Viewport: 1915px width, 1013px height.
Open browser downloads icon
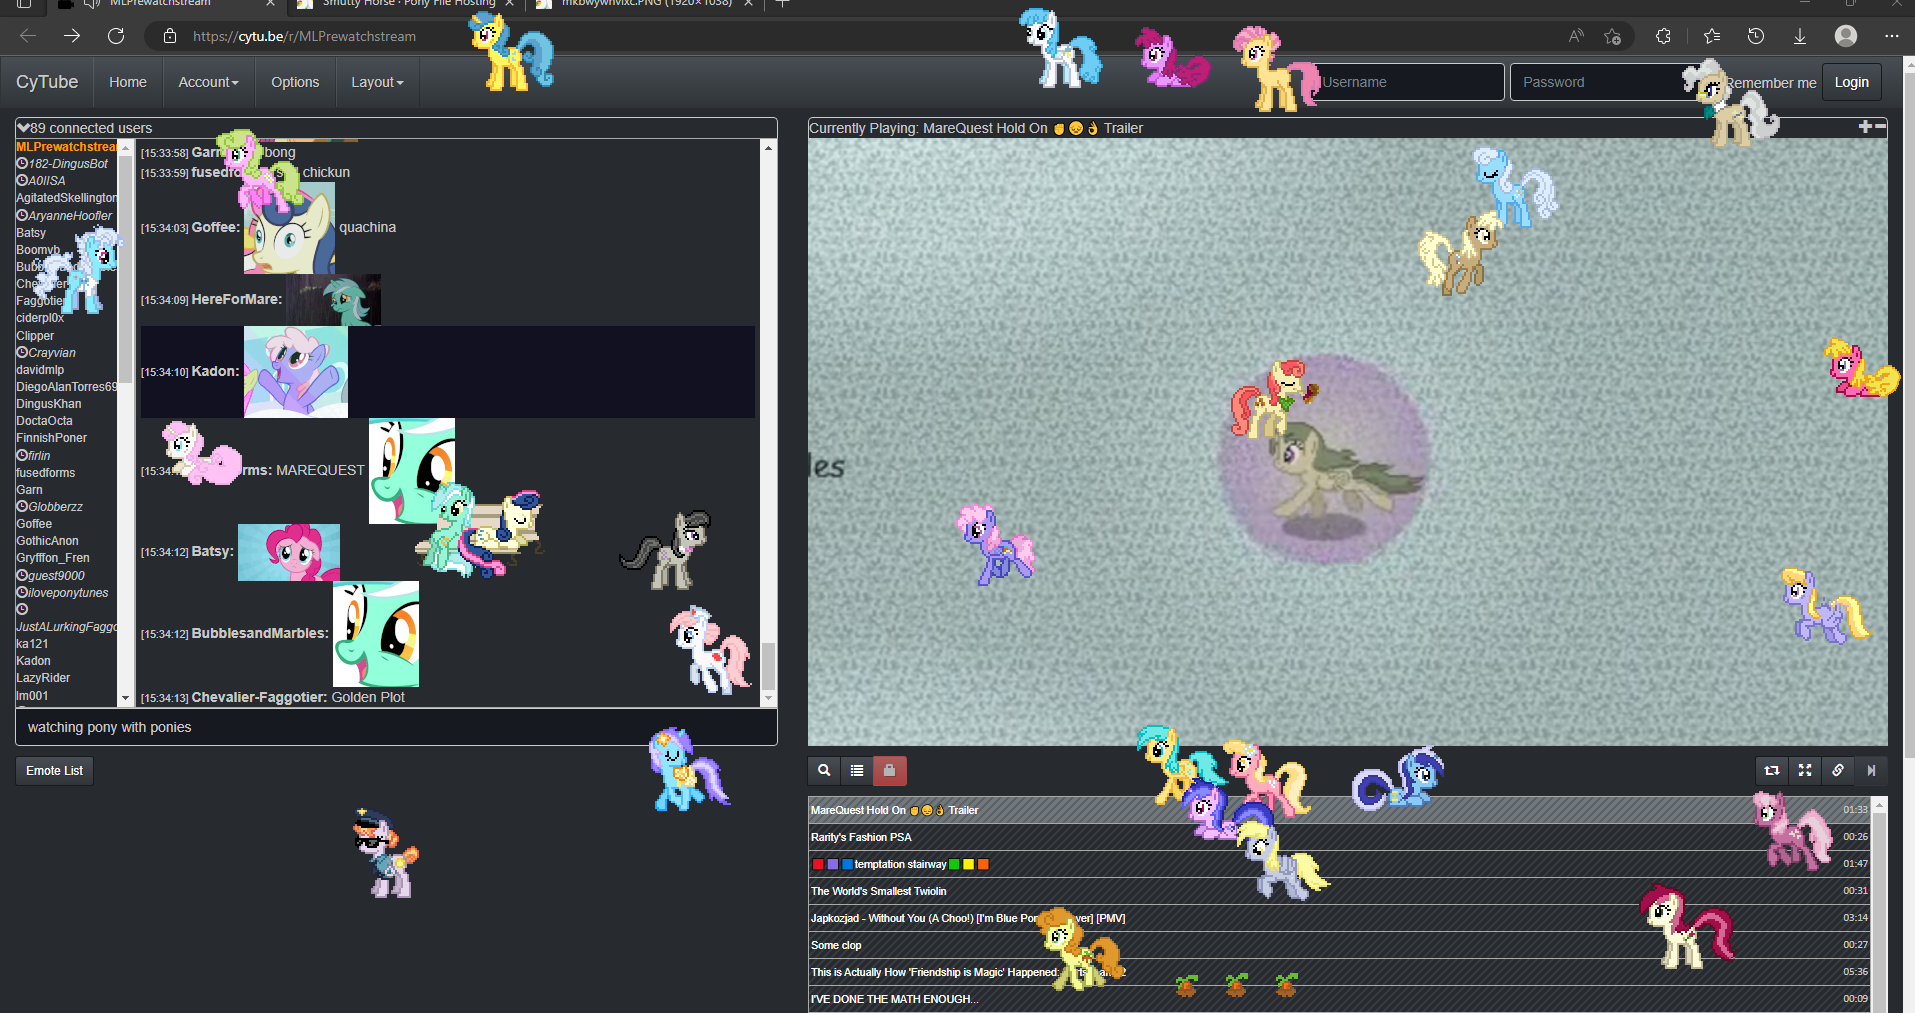pyautogui.click(x=1799, y=36)
